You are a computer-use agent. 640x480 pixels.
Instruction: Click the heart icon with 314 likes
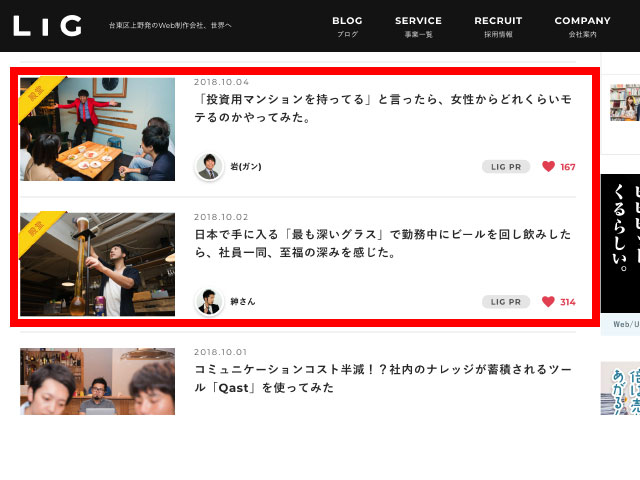[548, 301]
